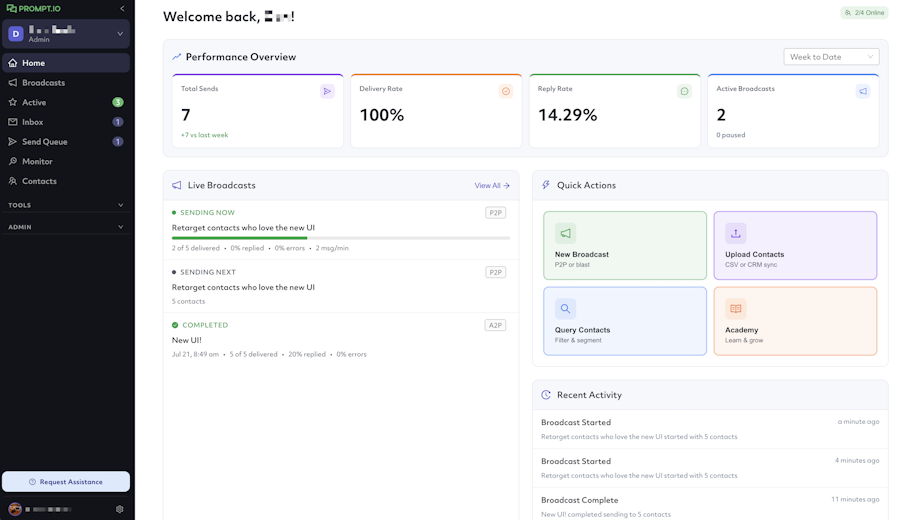The height and width of the screenshot is (520, 900).
Task: Click the Home house icon
Action: [13, 63]
